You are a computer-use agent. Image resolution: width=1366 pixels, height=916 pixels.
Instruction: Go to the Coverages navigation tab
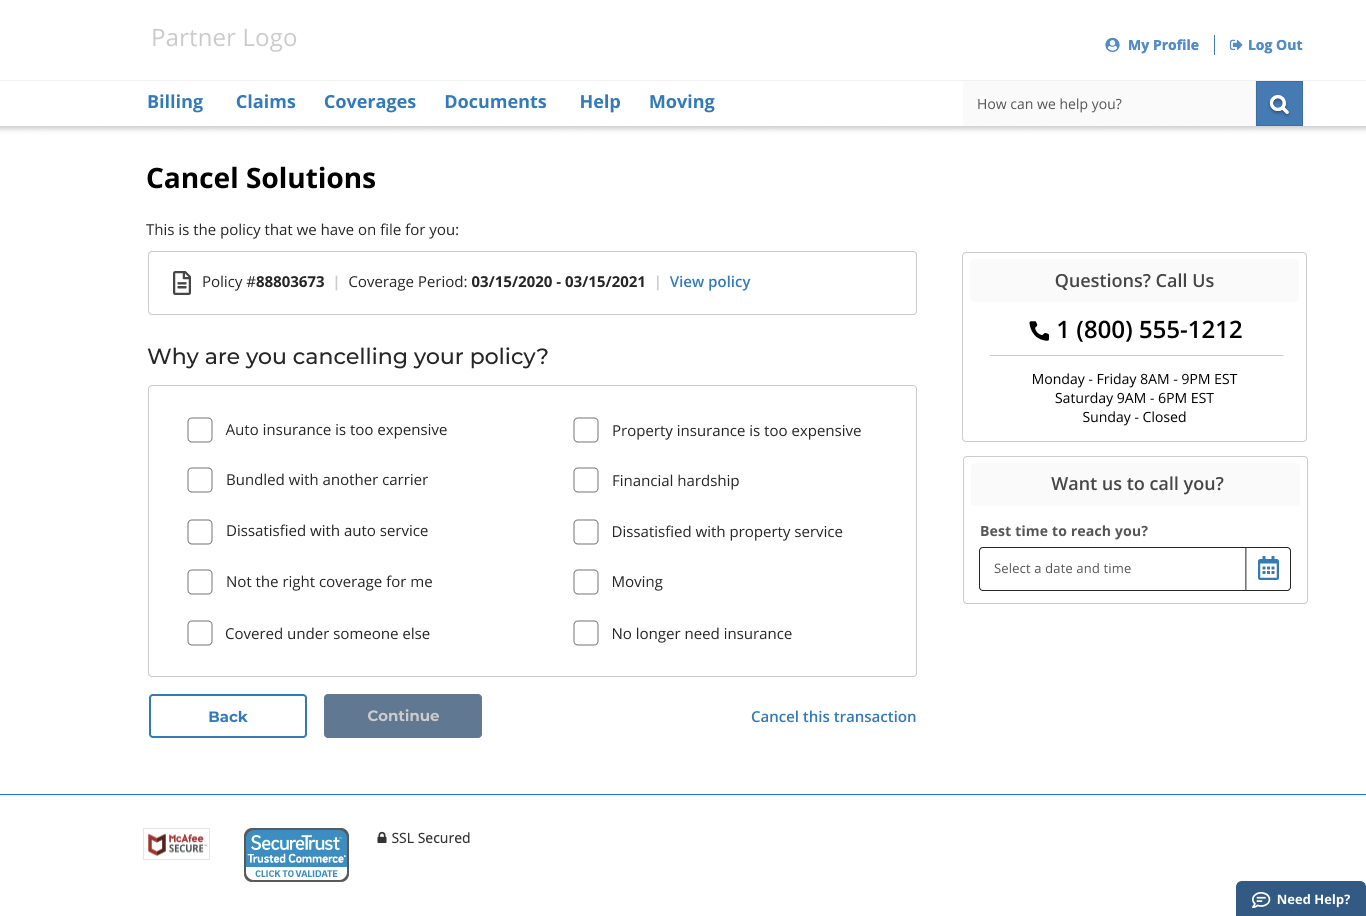coord(370,102)
